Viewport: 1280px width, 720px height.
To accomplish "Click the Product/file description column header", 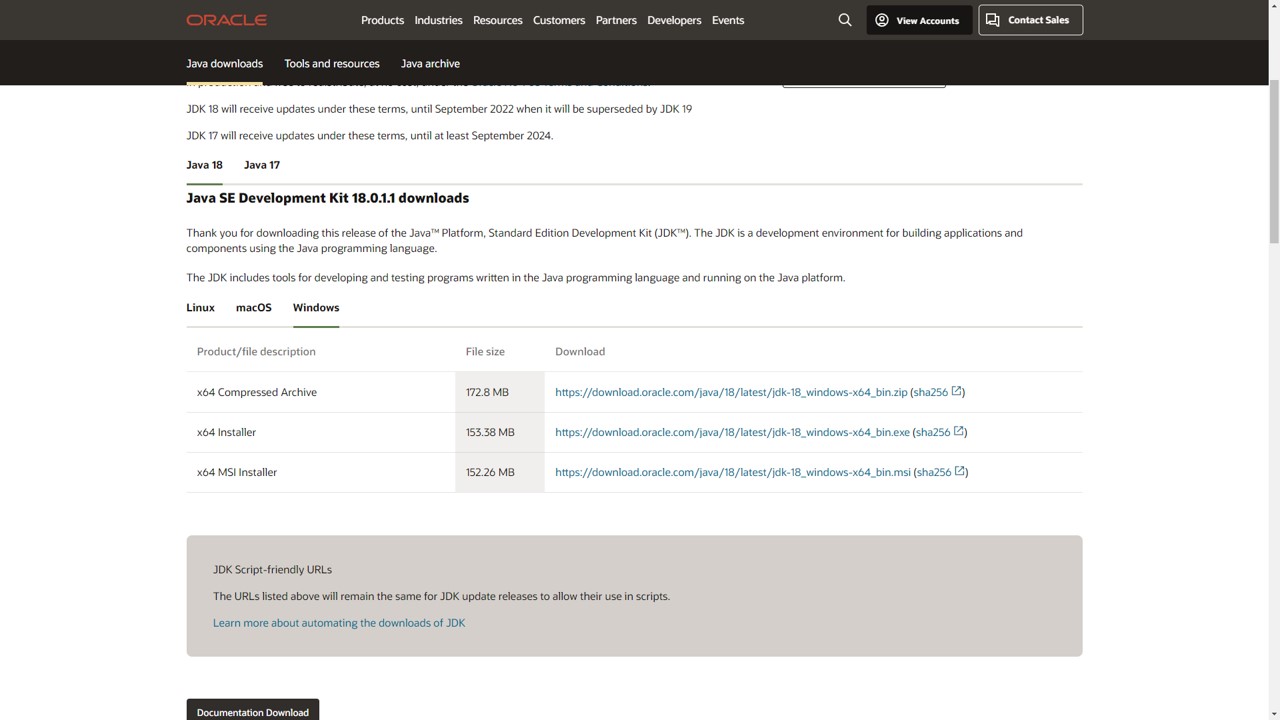I will point(256,351).
